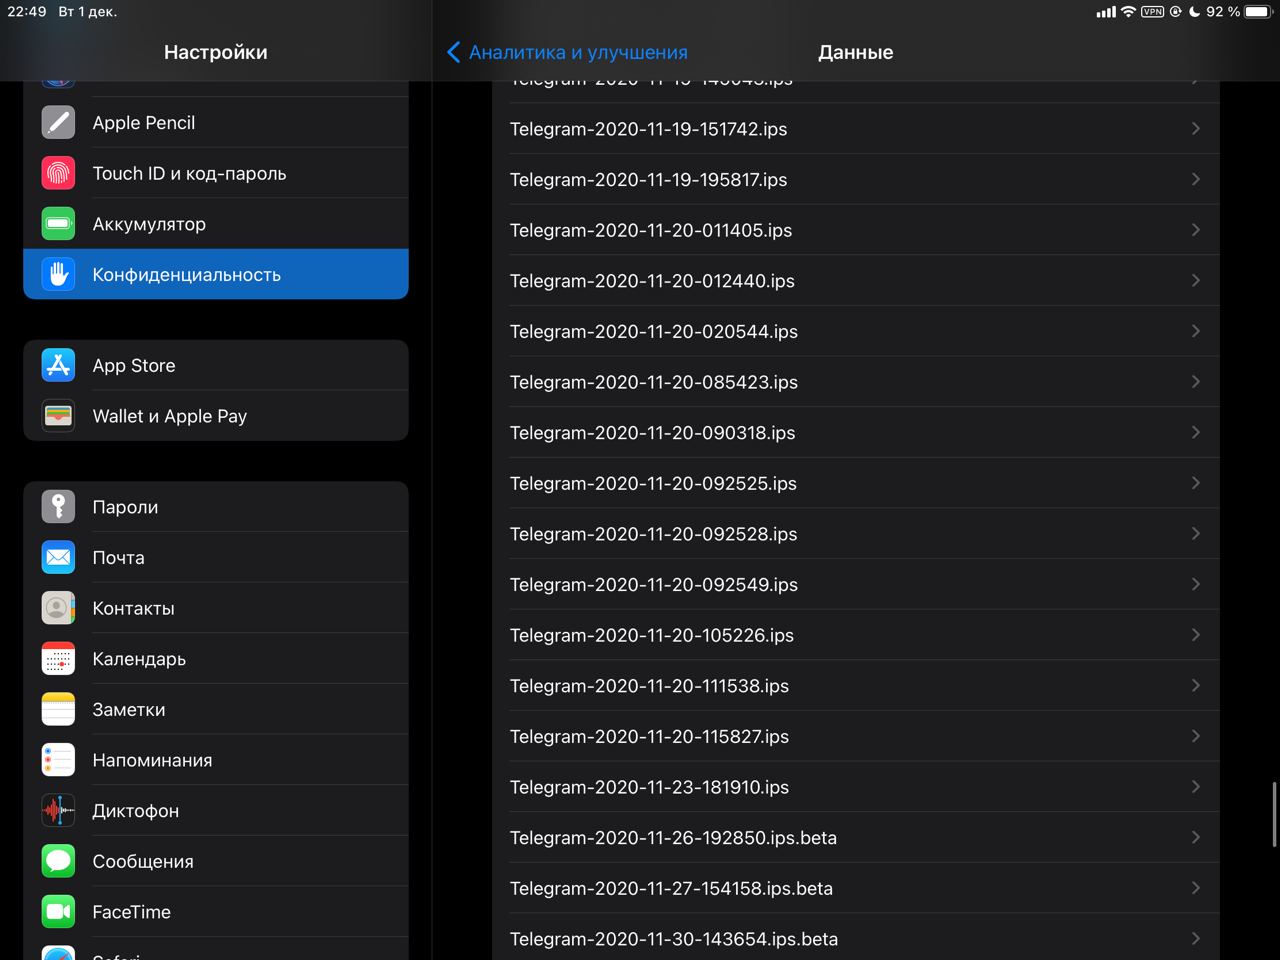Tap the Passwords key icon

(58, 507)
